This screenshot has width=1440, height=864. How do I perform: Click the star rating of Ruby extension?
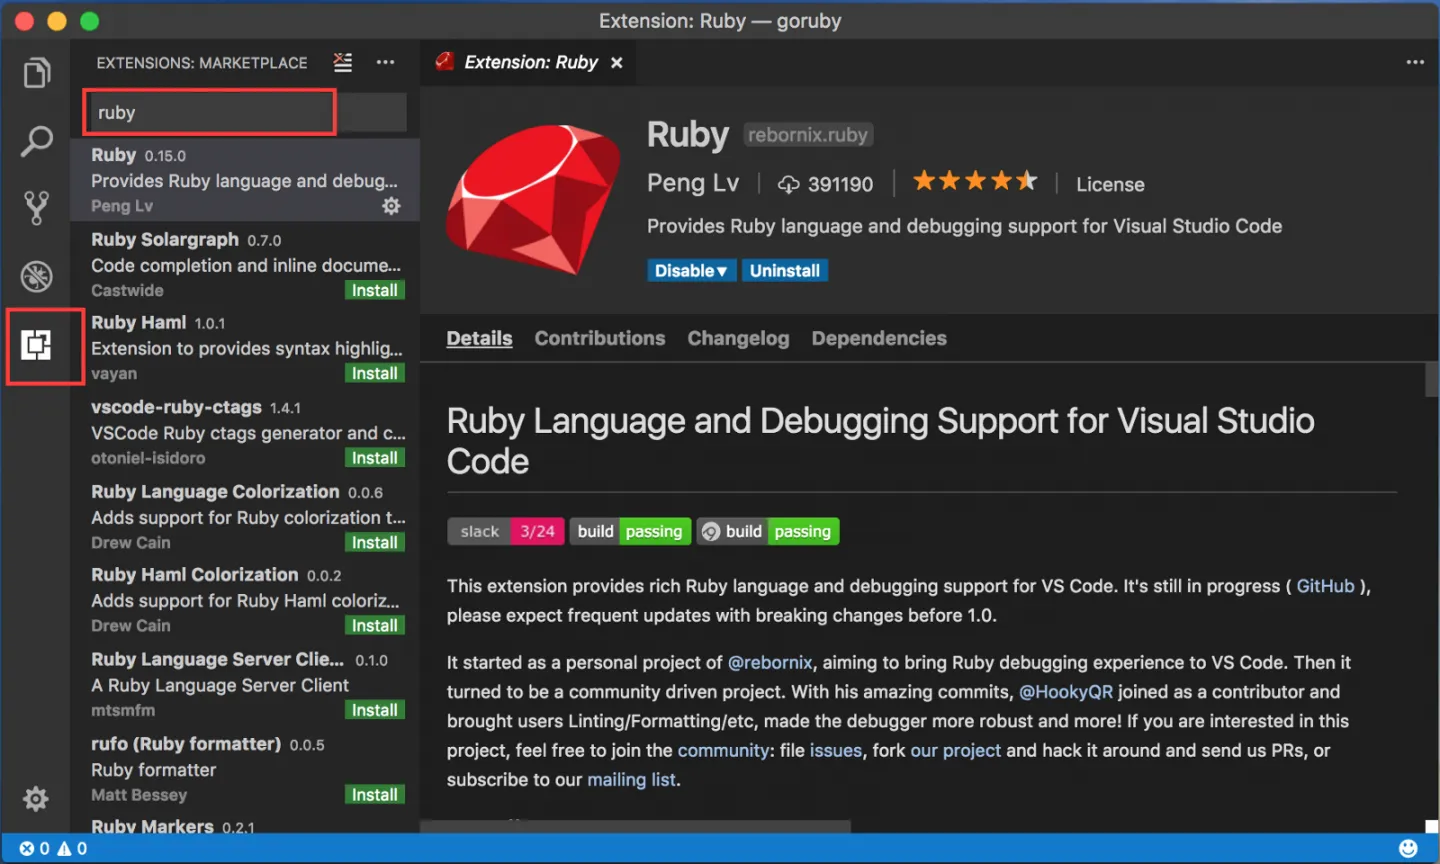point(975,181)
